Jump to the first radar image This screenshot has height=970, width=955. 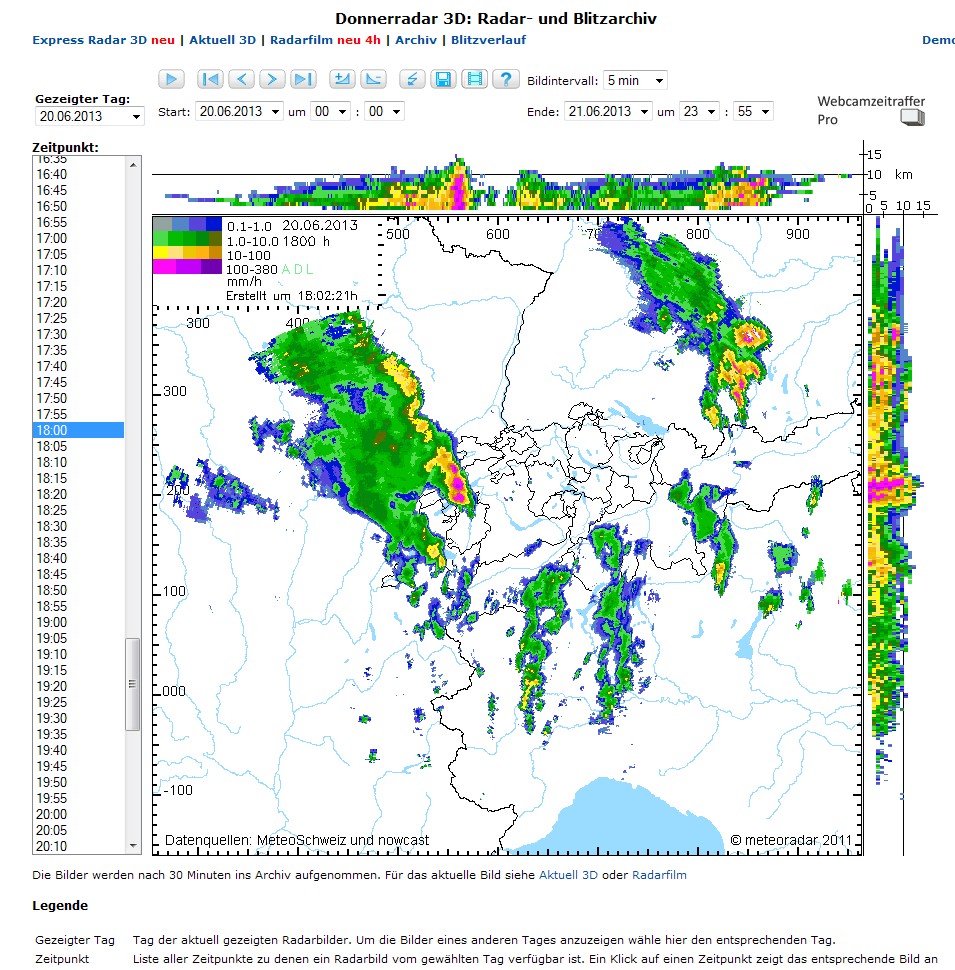(x=210, y=79)
